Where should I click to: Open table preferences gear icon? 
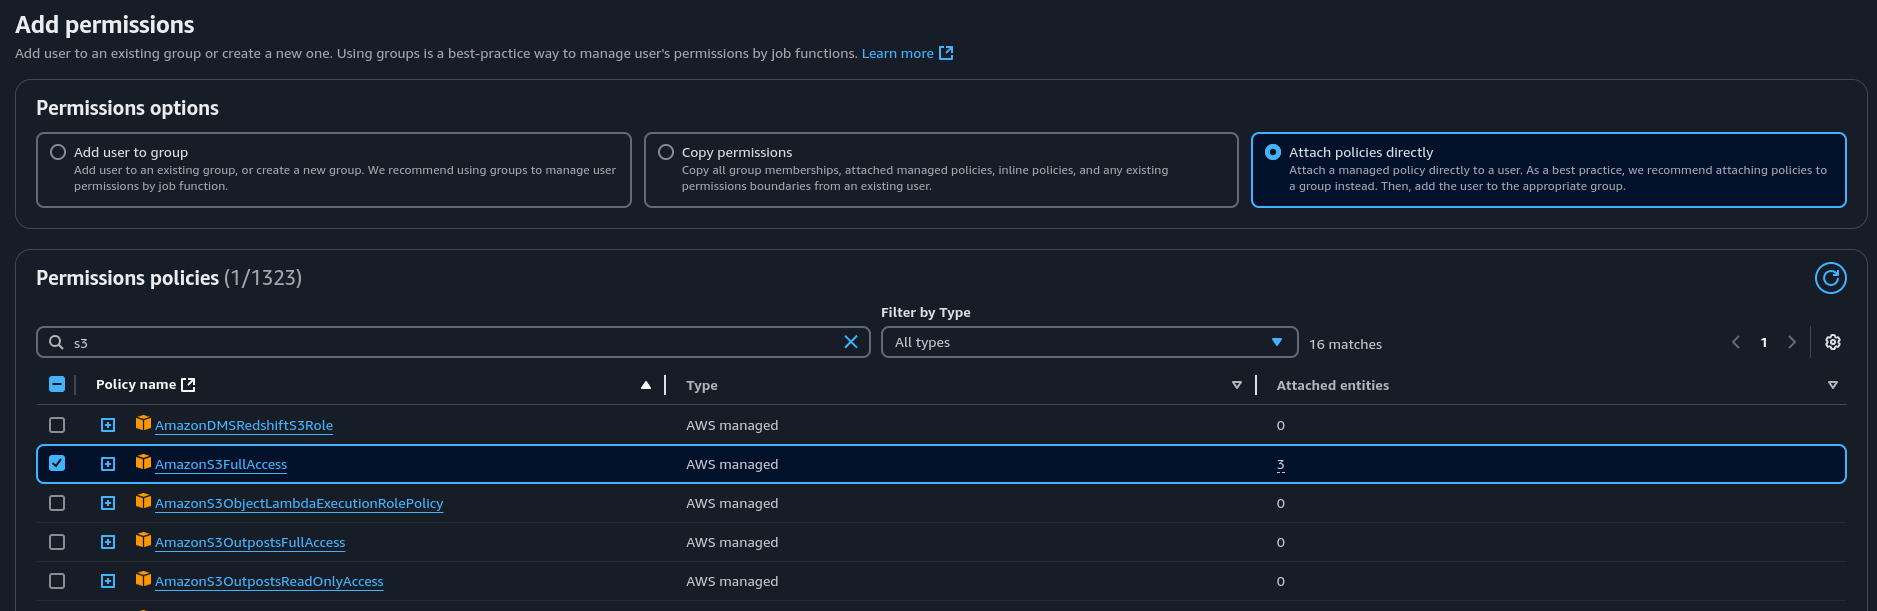tap(1832, 342)
